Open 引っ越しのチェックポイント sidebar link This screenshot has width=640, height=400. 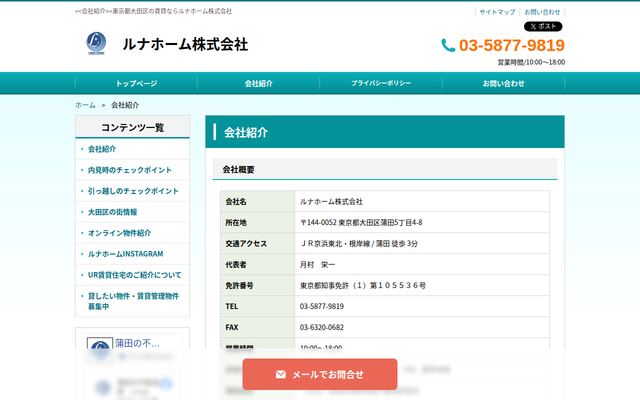coord(133,191)
